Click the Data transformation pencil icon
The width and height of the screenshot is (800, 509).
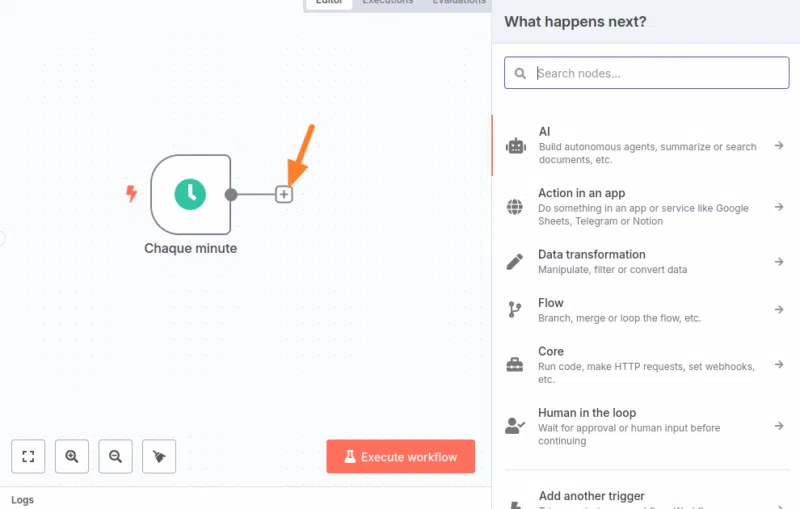point(515,262)
